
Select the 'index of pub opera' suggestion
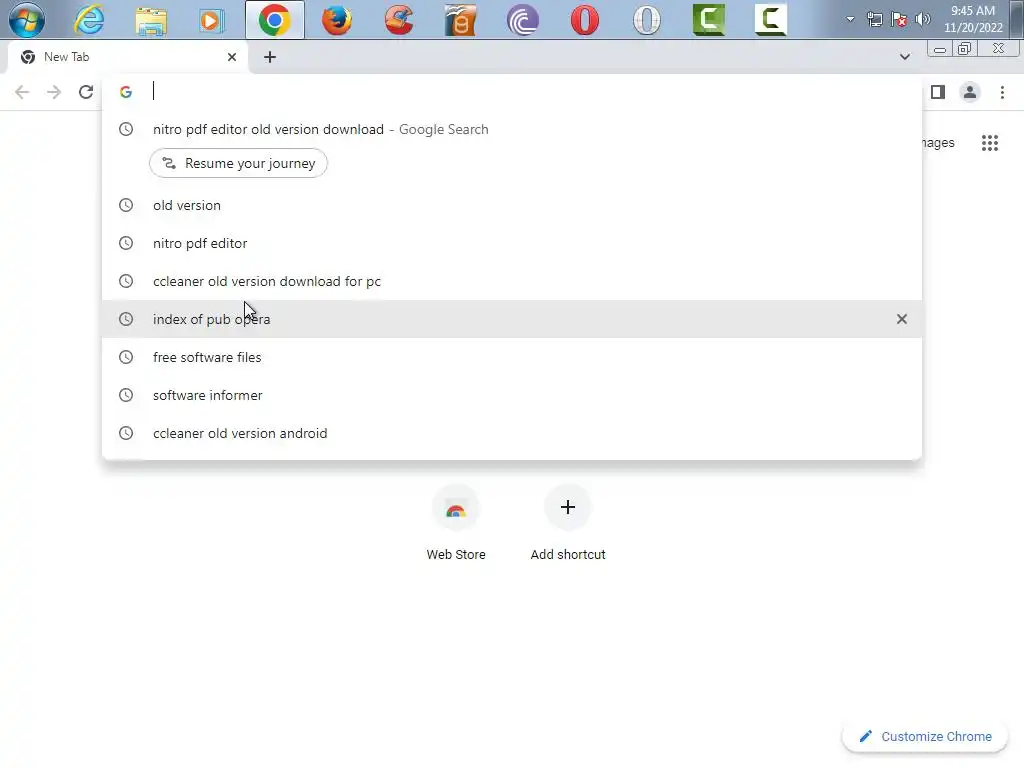pyautogui.click(x=511, y=319)
